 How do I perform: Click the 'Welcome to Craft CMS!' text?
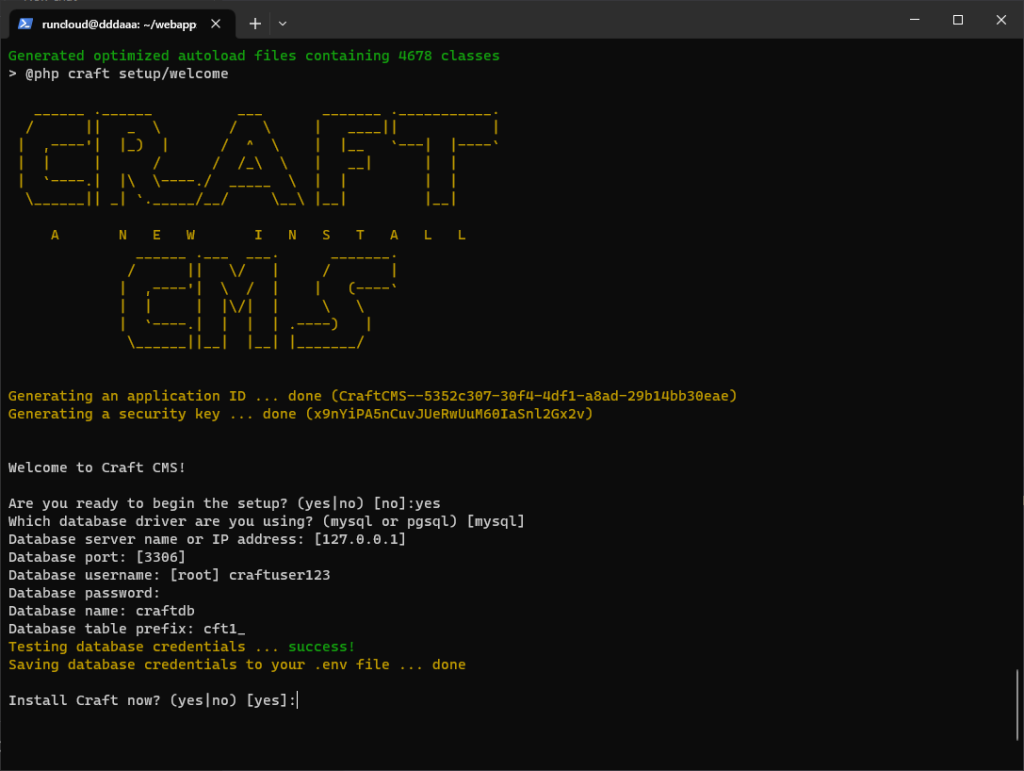tap(97, 468)
